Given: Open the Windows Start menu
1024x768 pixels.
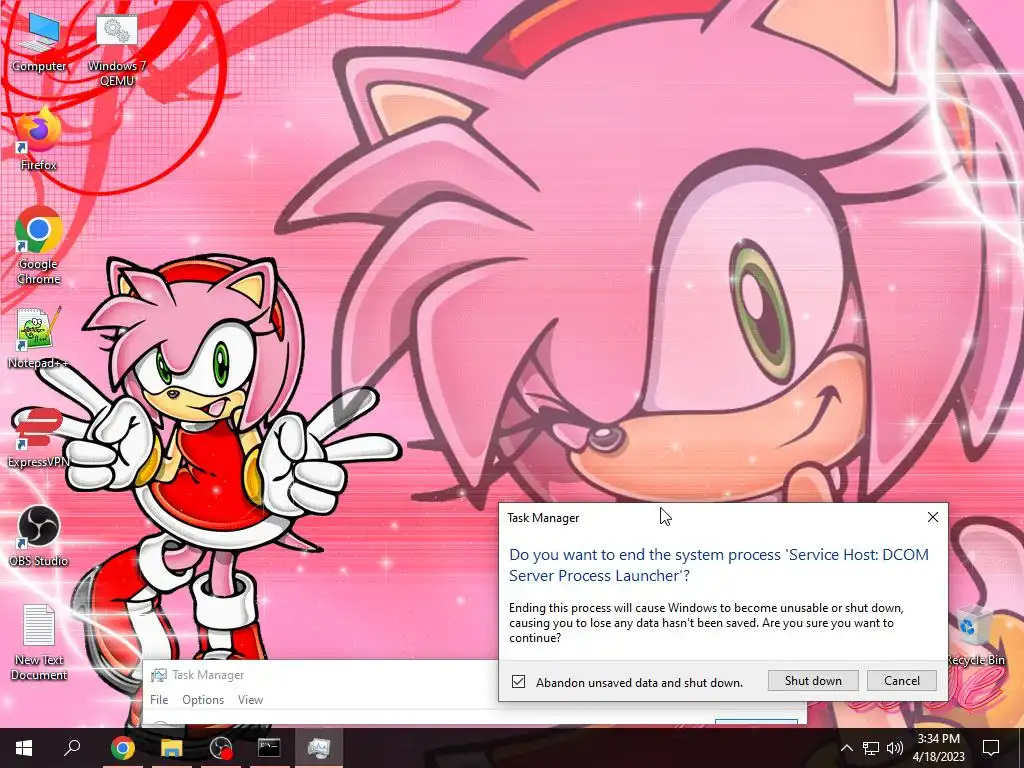Looking at the screenshot, I should (x=24, y=748).
